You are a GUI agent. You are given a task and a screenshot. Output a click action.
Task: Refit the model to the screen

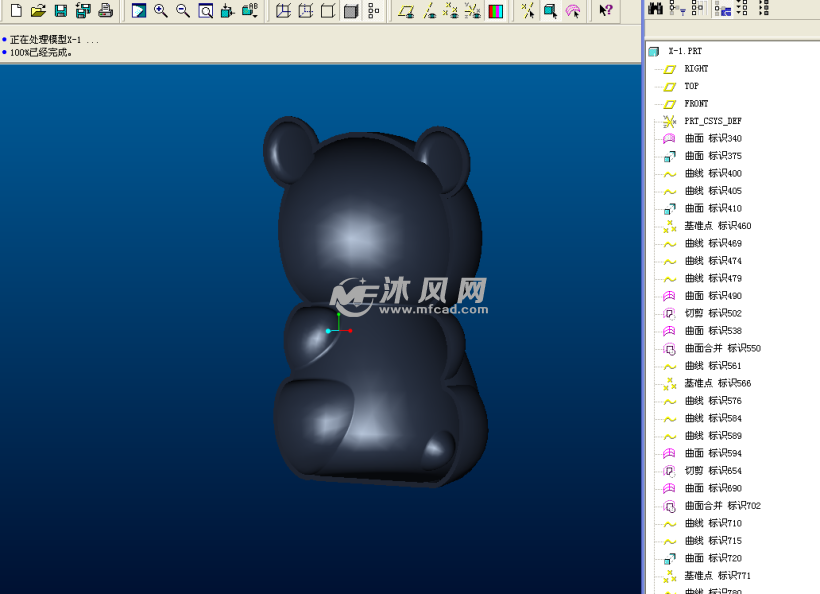[x=206, y=10]
